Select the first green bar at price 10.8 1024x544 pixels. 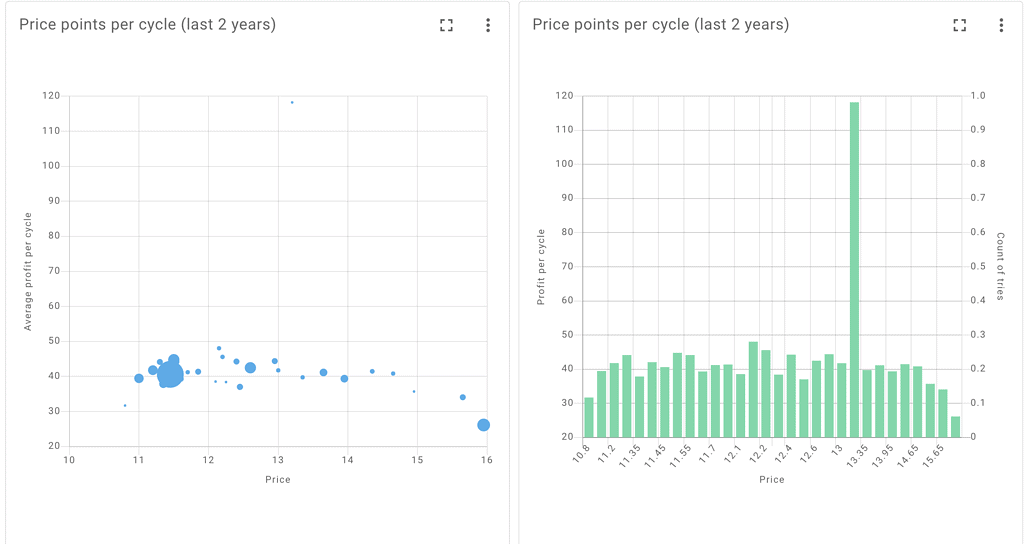click(x=589, y=417)
